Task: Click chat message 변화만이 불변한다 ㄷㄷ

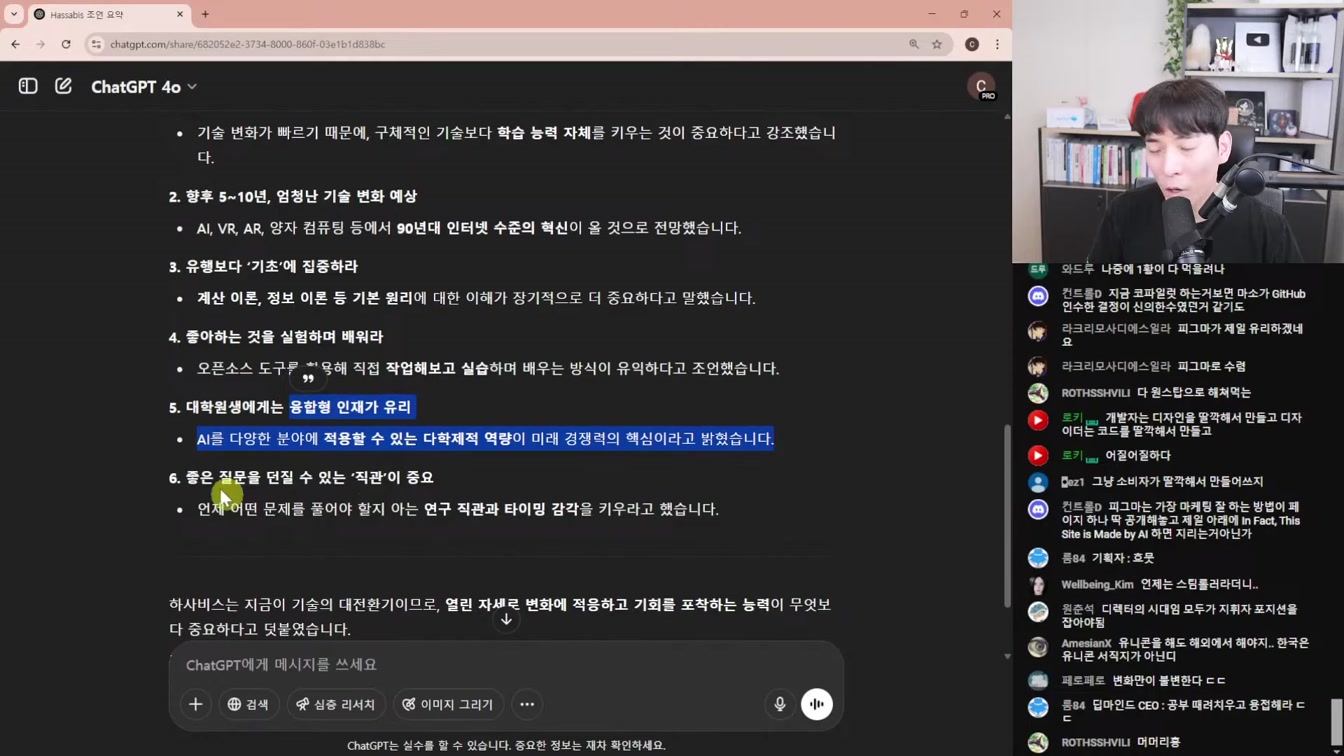Action: click(x=1169, y=680)
